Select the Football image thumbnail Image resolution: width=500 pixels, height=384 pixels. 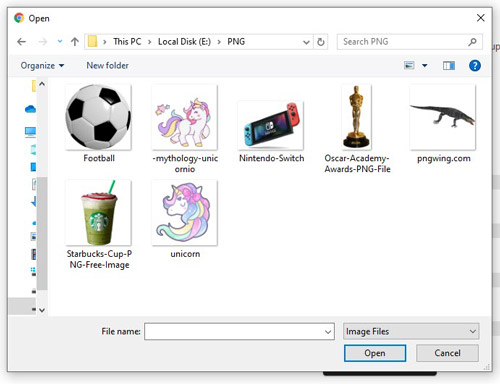[98, 117]
